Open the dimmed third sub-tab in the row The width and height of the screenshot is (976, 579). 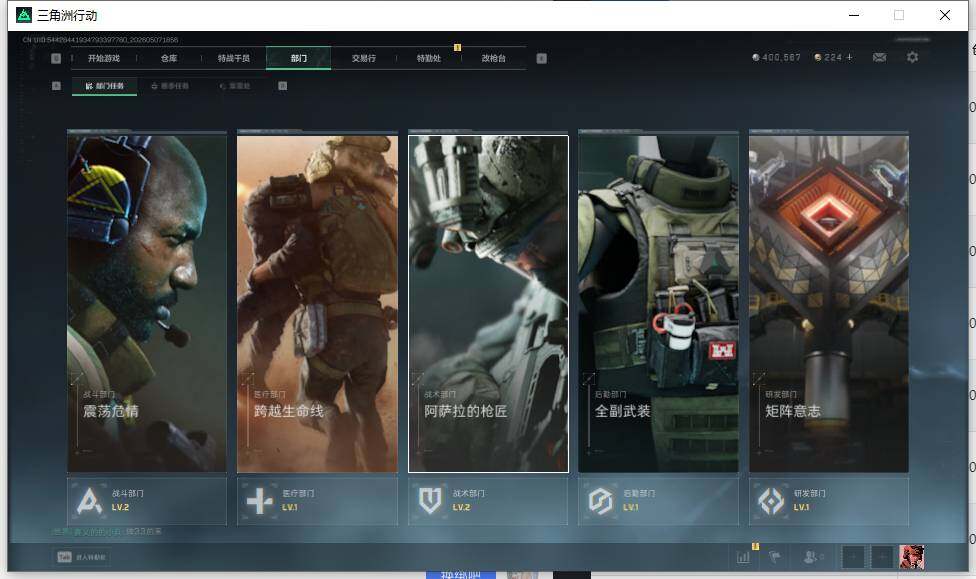[x=235, y=86]
